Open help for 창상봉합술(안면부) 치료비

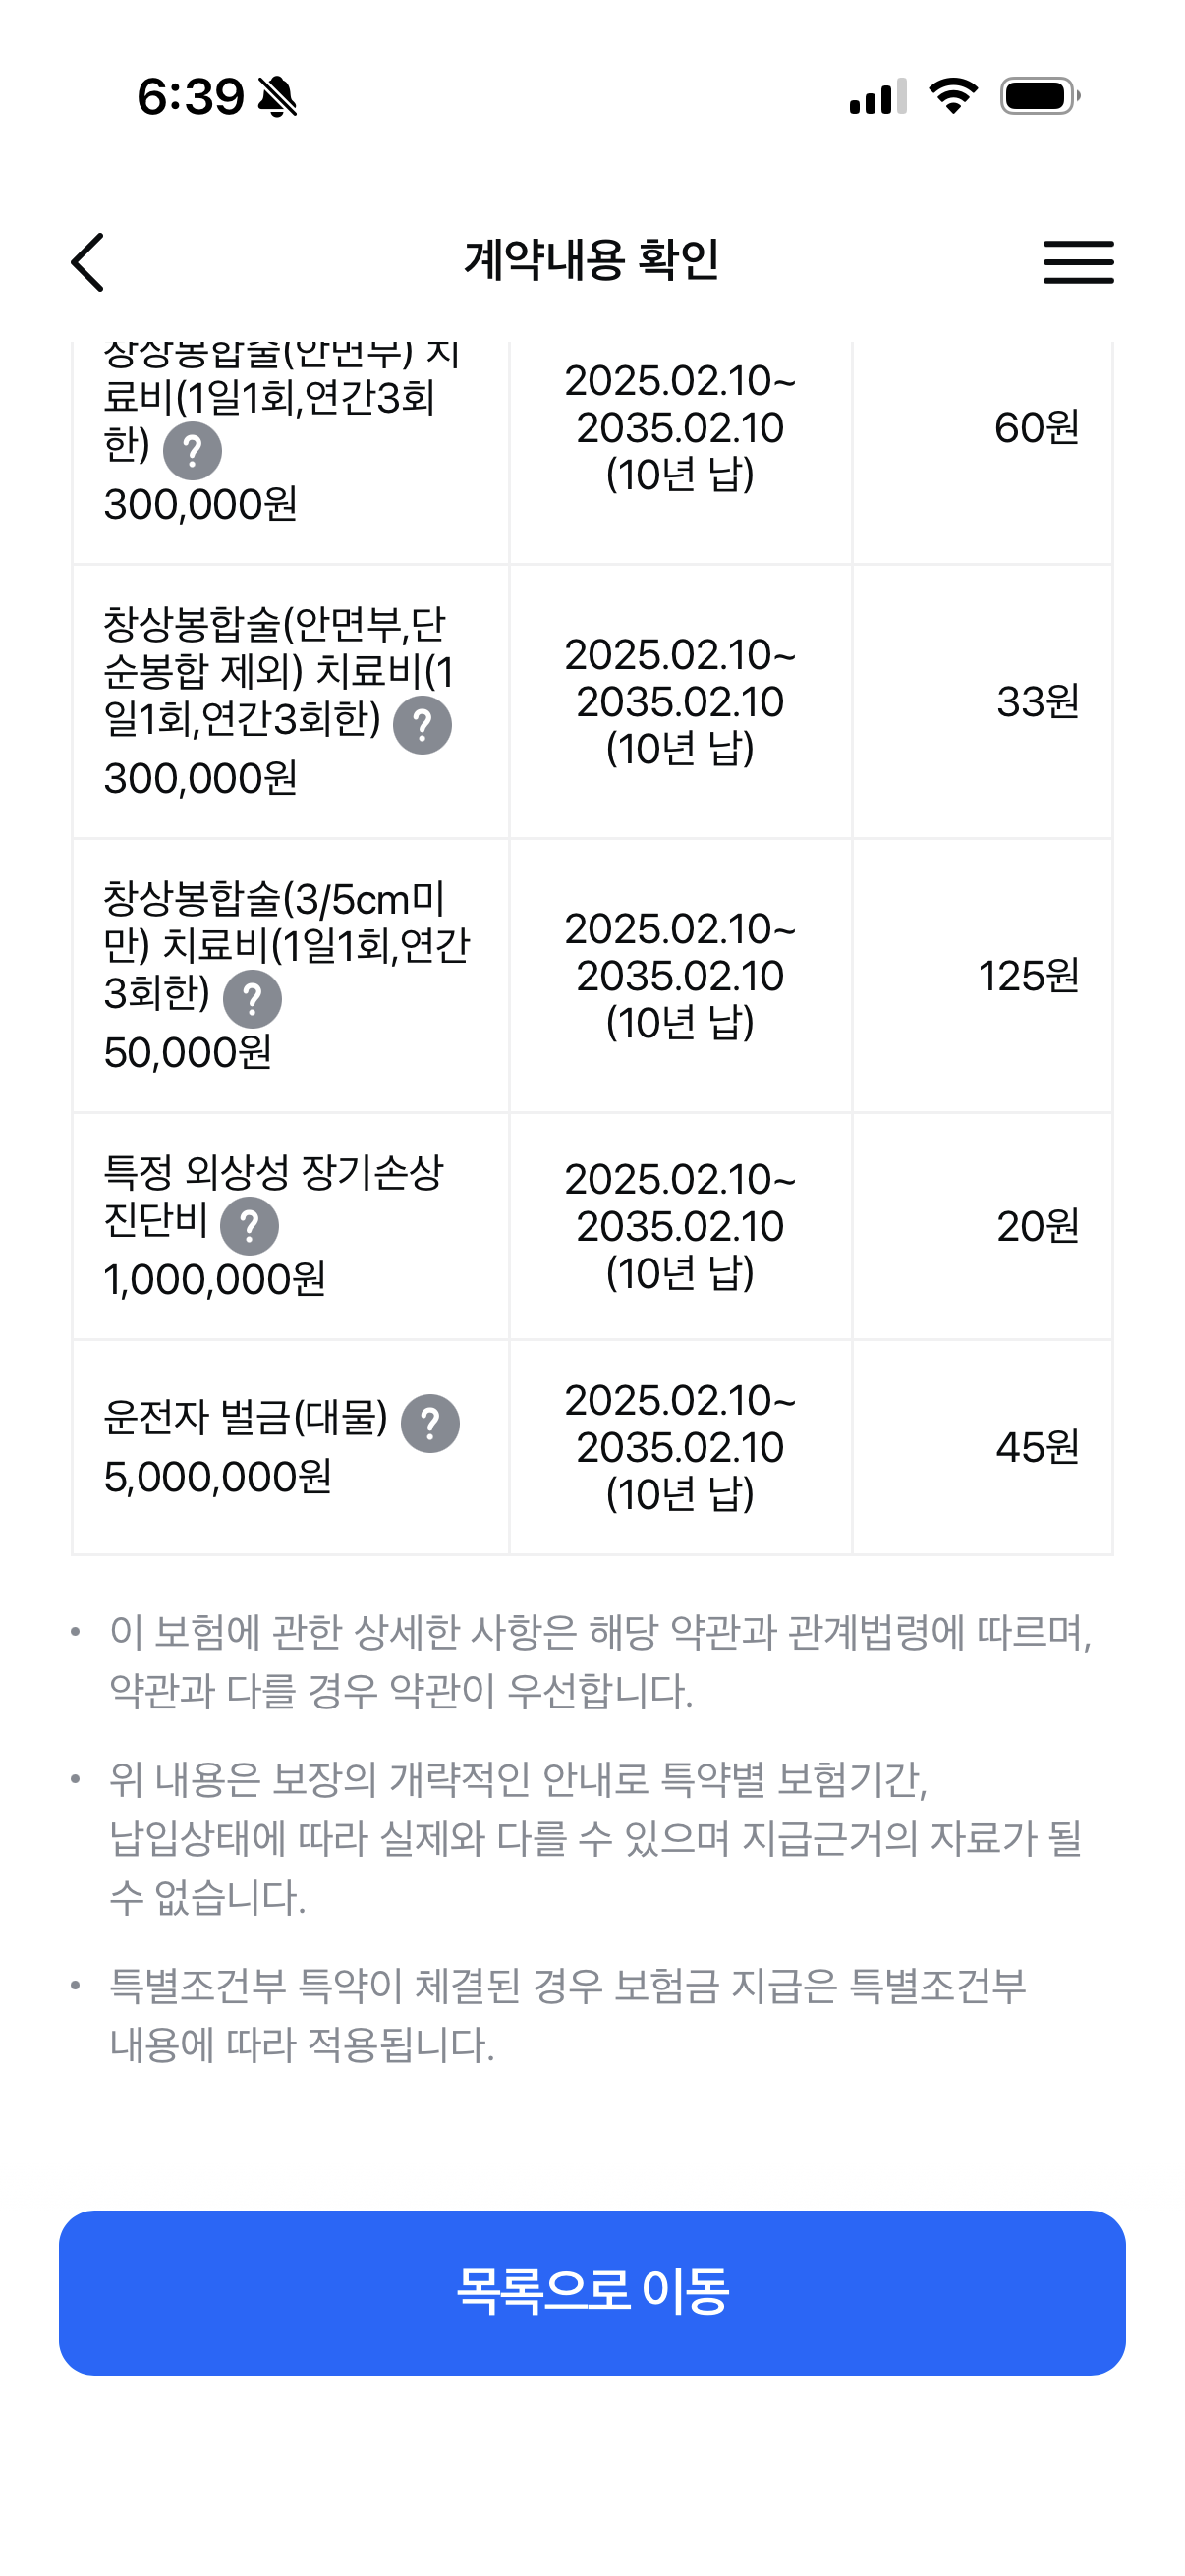pos(192,451)
